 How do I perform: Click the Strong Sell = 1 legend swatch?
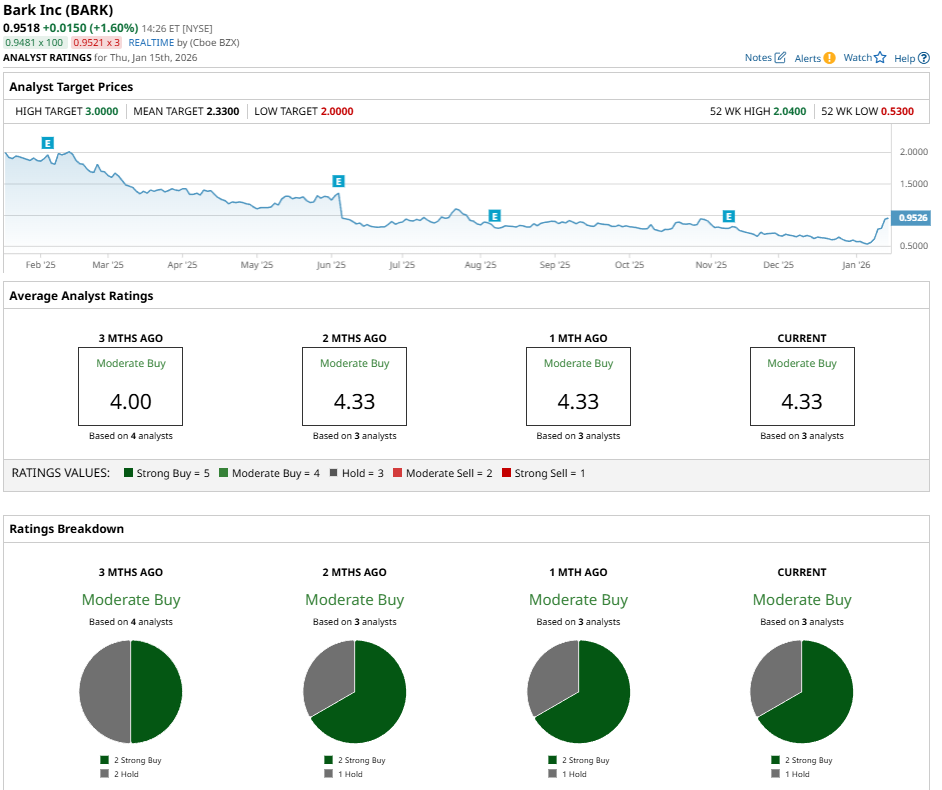pyautogui.click(x=507, y=473)
